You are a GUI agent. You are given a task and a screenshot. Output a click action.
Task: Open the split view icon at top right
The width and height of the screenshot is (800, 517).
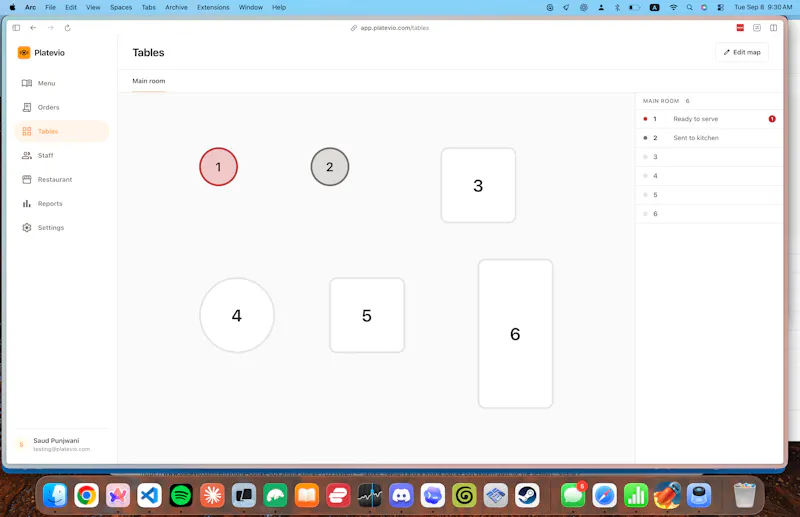(x=773, y=28)
